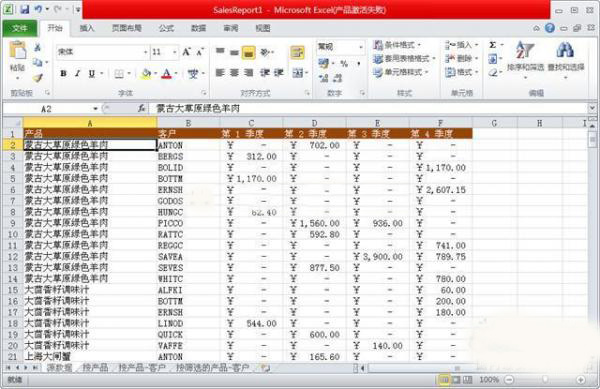Click the Save icon in quick access

[x=25, y=9]
